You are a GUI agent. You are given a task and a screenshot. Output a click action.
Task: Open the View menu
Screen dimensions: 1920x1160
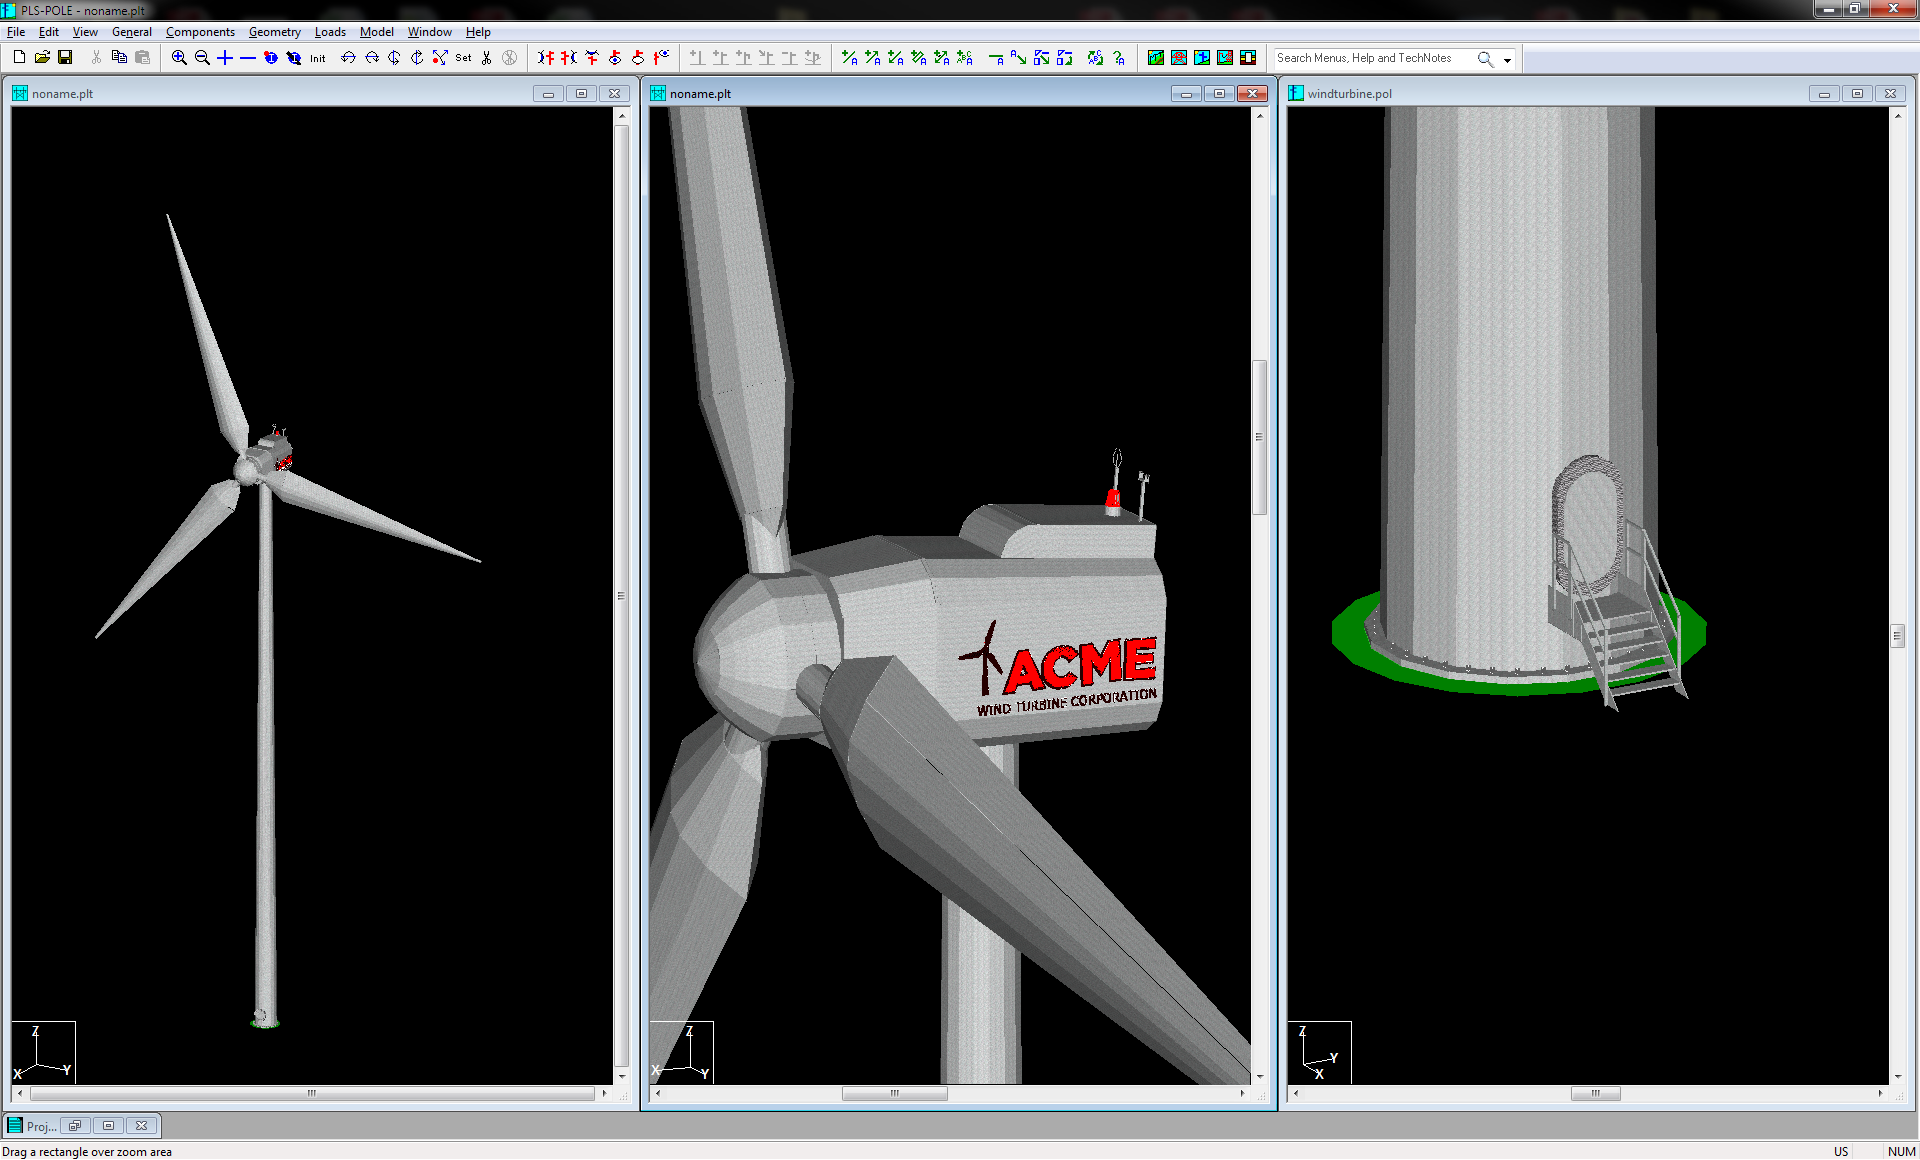[85, 32]
